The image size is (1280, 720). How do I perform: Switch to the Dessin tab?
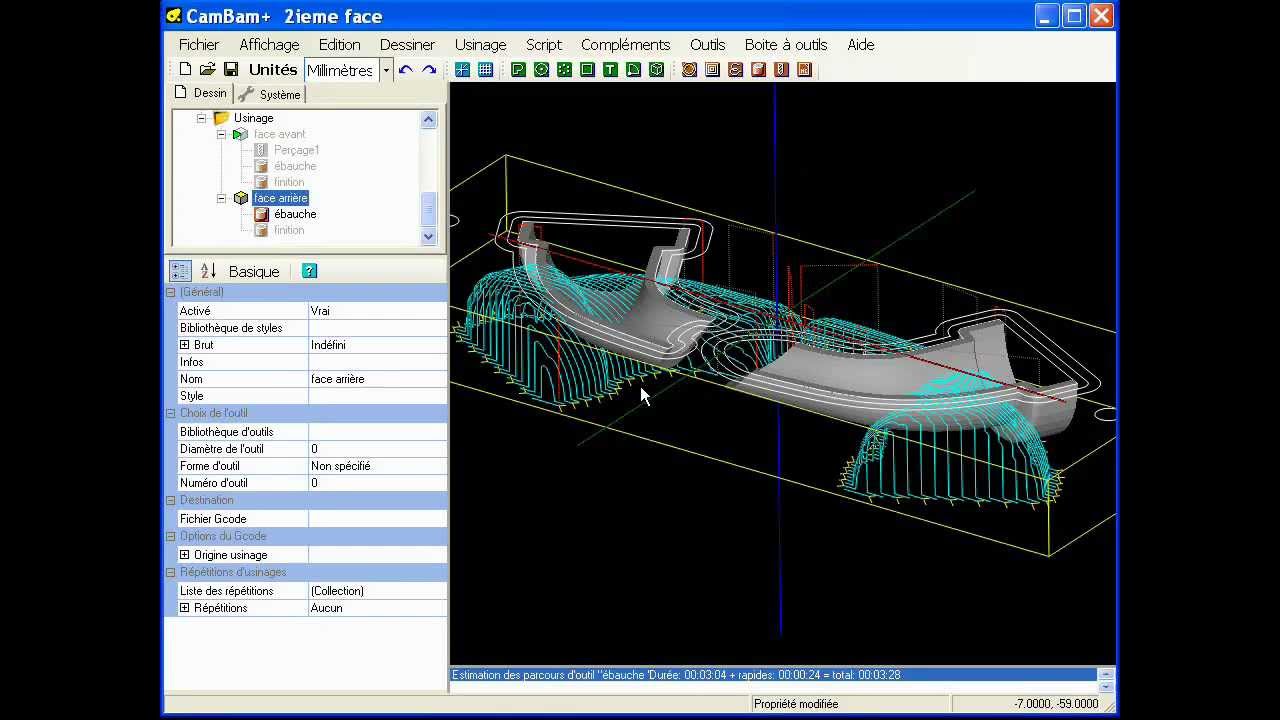click(x=201, y=93)
